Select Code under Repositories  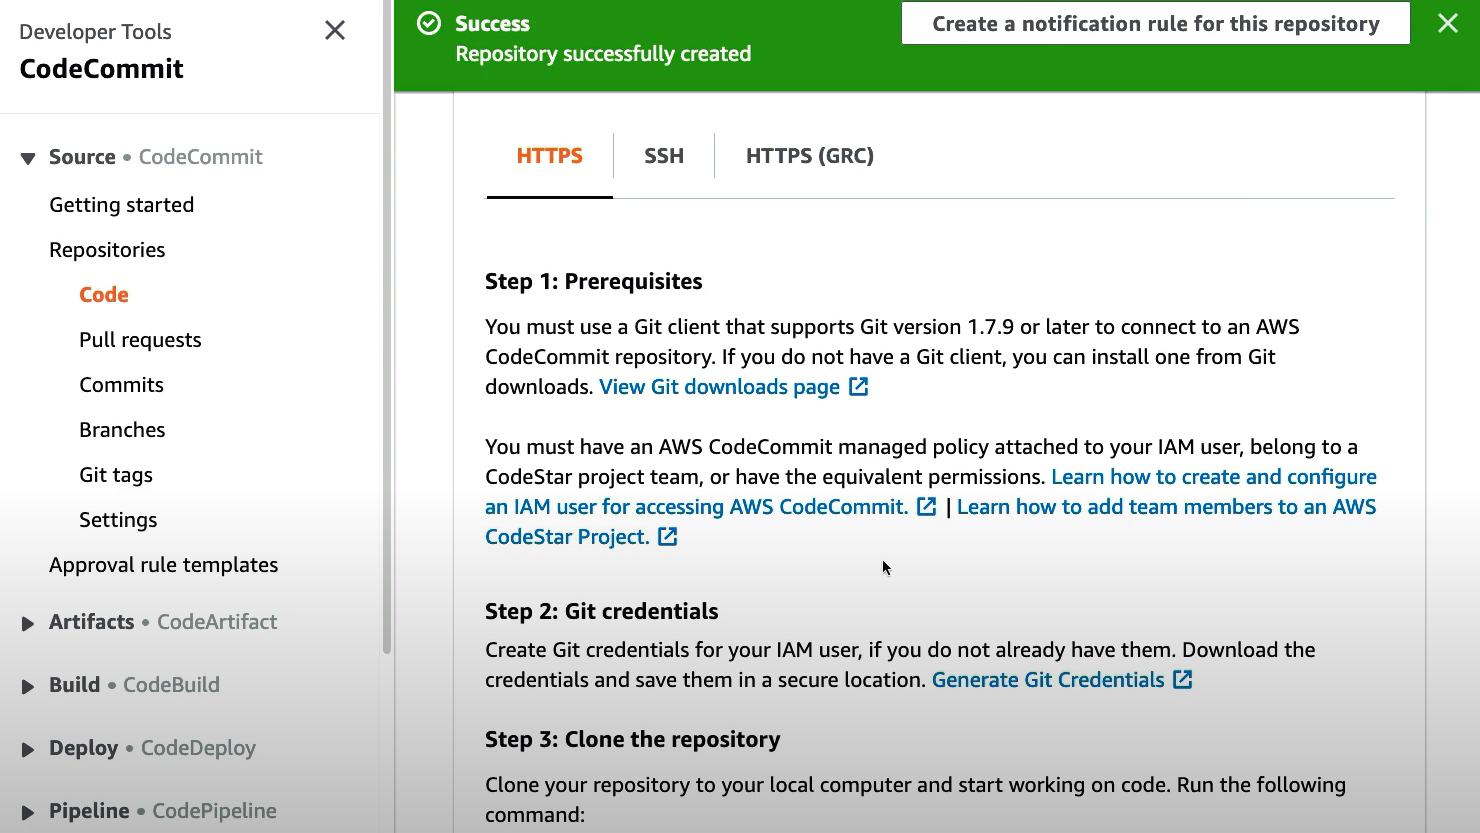(104, 294)
